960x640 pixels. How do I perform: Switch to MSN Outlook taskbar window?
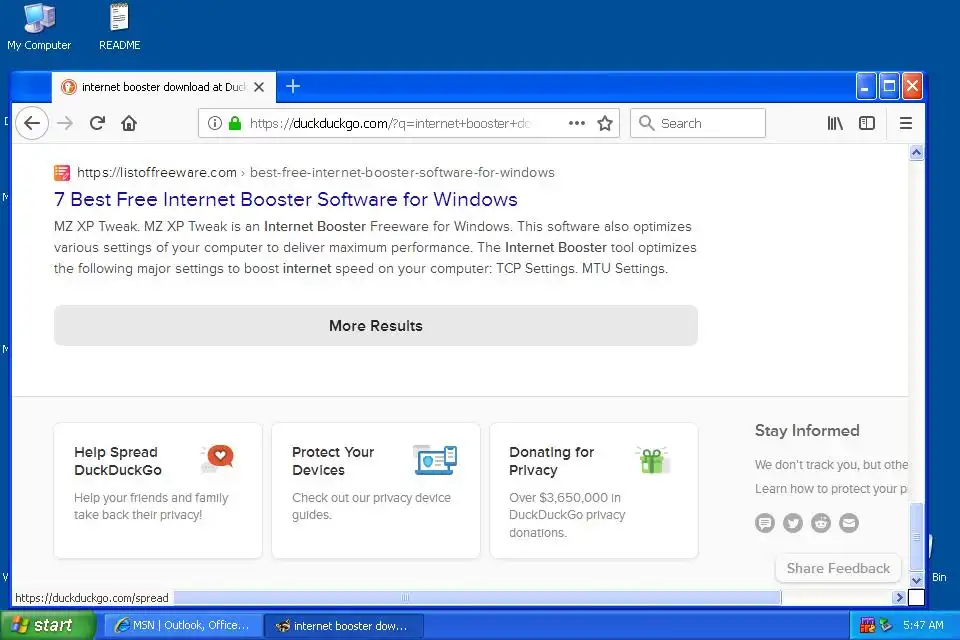182,625
